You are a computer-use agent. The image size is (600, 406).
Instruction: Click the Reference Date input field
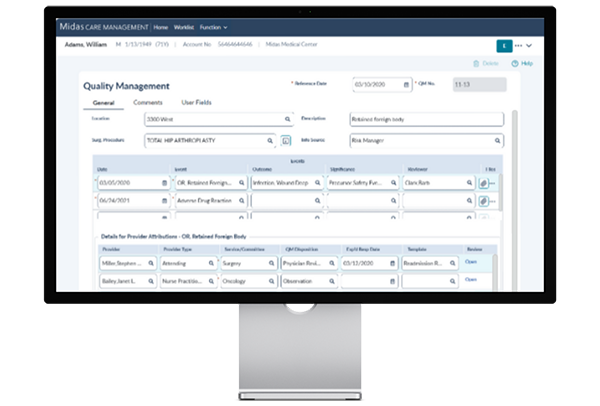[382, 85]
